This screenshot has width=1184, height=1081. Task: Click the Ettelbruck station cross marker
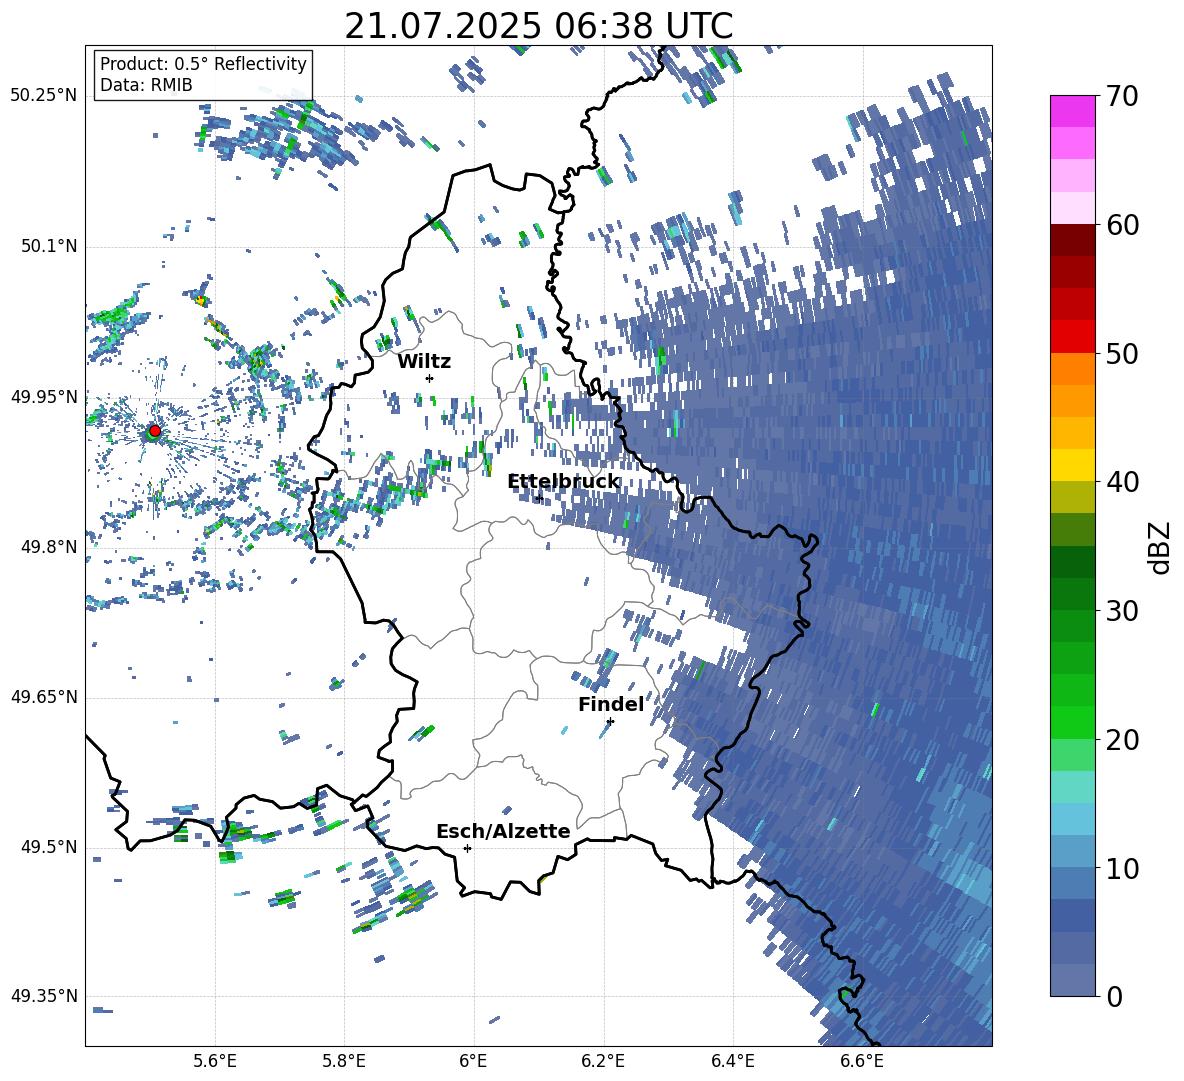pos(538,498)
